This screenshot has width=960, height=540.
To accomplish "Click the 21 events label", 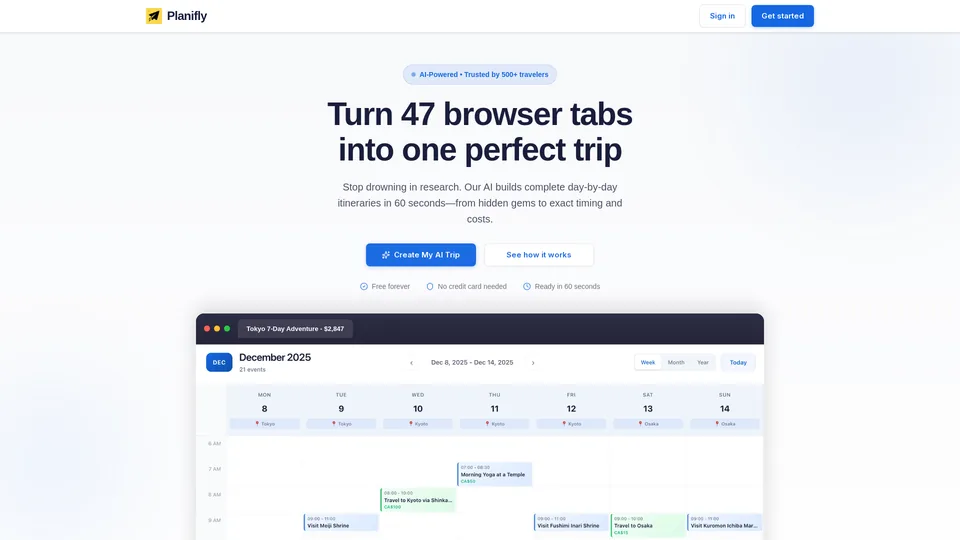I will 252,370.
